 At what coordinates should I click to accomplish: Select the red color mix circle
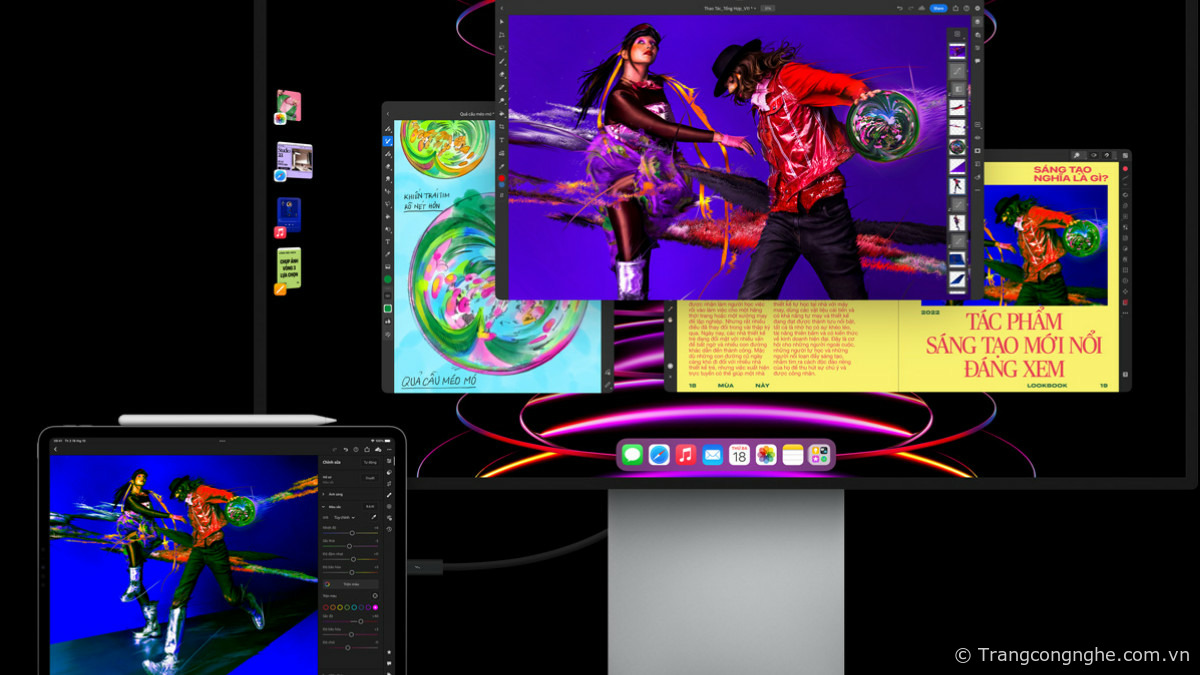(x=326, y=607)
